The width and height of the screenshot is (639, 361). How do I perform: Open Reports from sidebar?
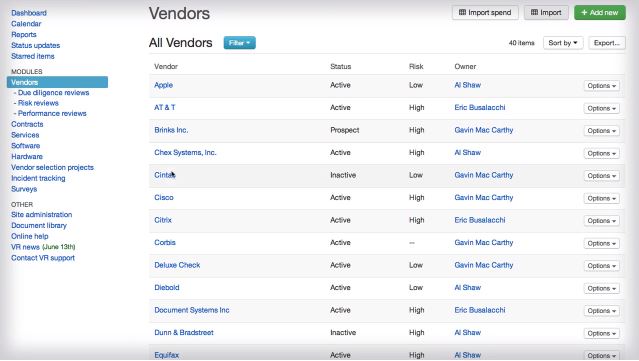pyautogui.click(x=24, y=35)
